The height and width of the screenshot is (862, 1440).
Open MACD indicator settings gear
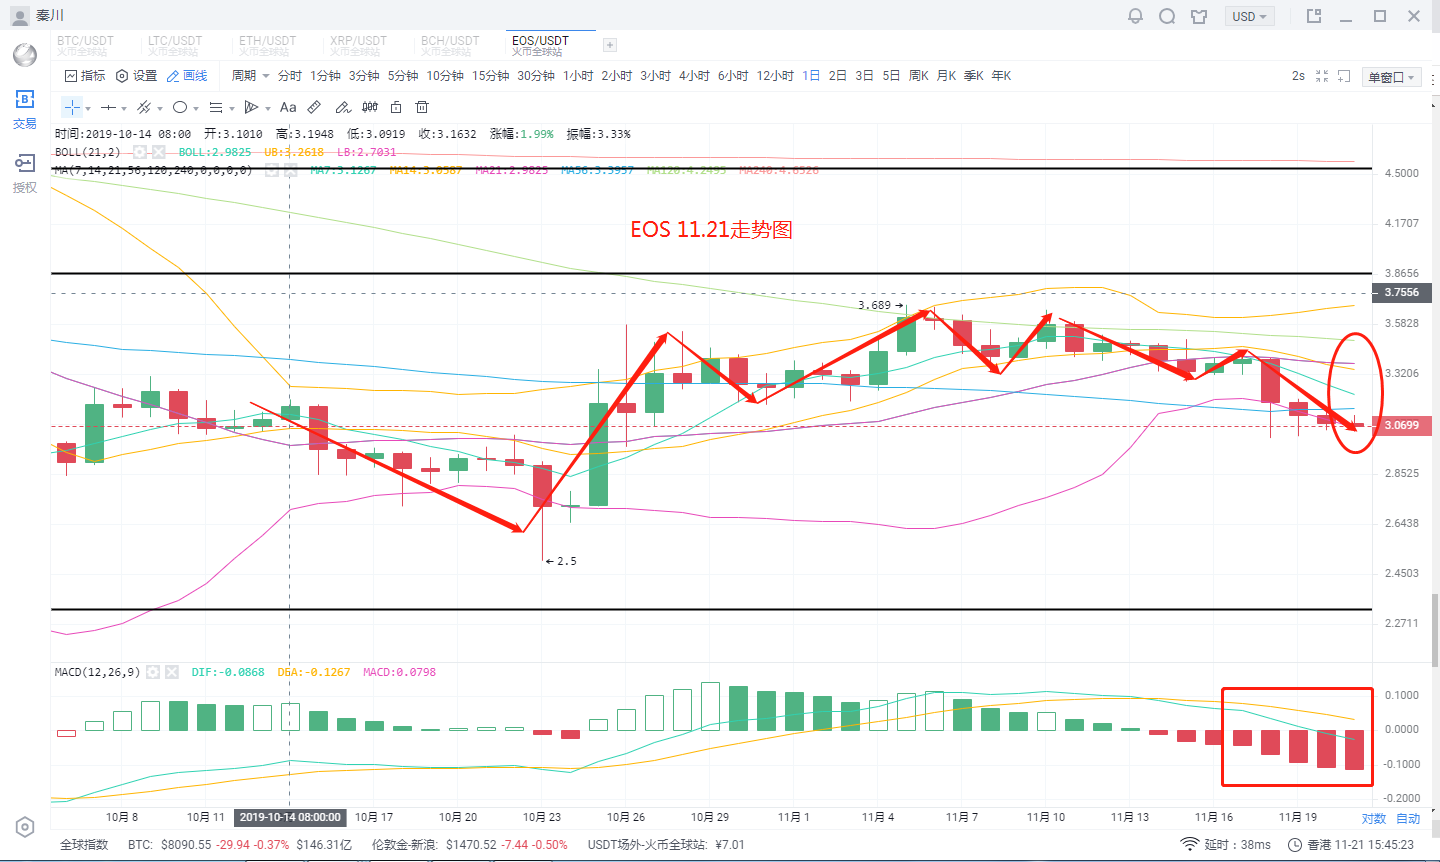coord(153,672)
